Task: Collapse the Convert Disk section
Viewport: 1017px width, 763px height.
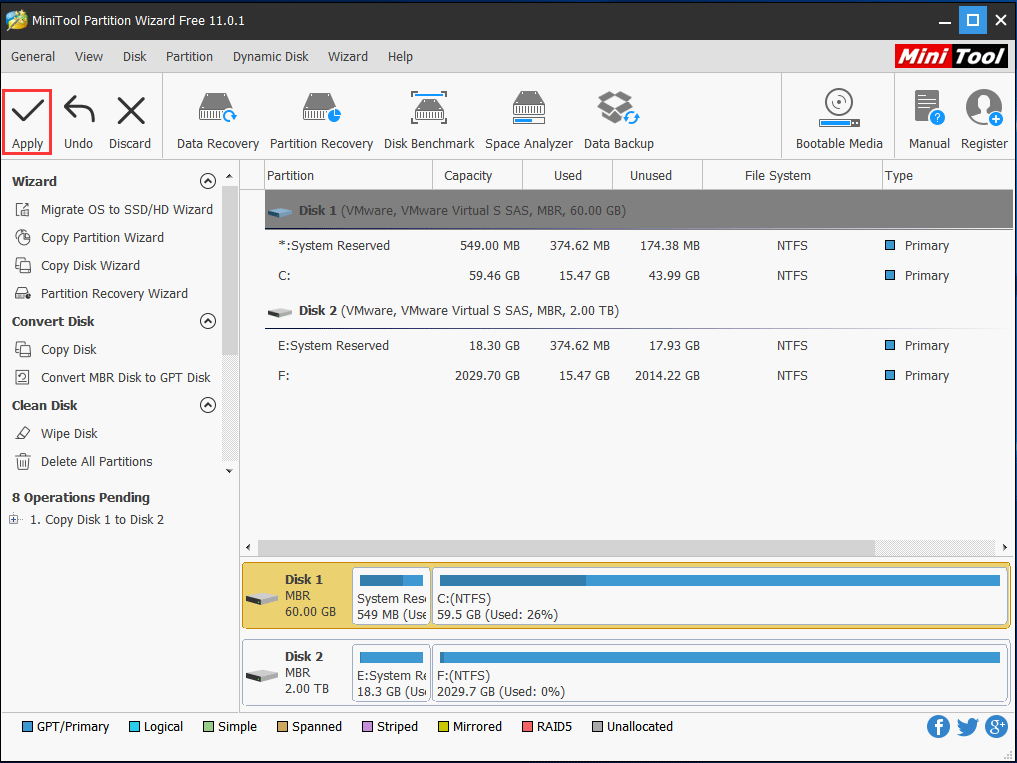Action: (x=208, y=321)
